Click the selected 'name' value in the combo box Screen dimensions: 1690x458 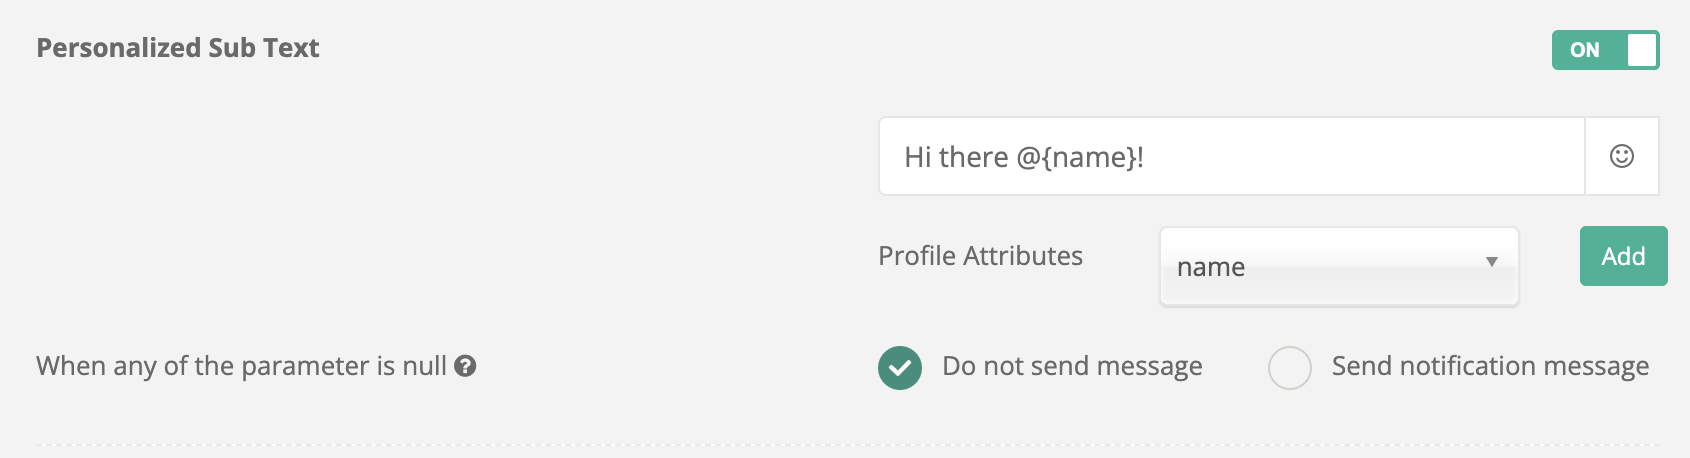pyautogui.click(x=1211, y=267)
